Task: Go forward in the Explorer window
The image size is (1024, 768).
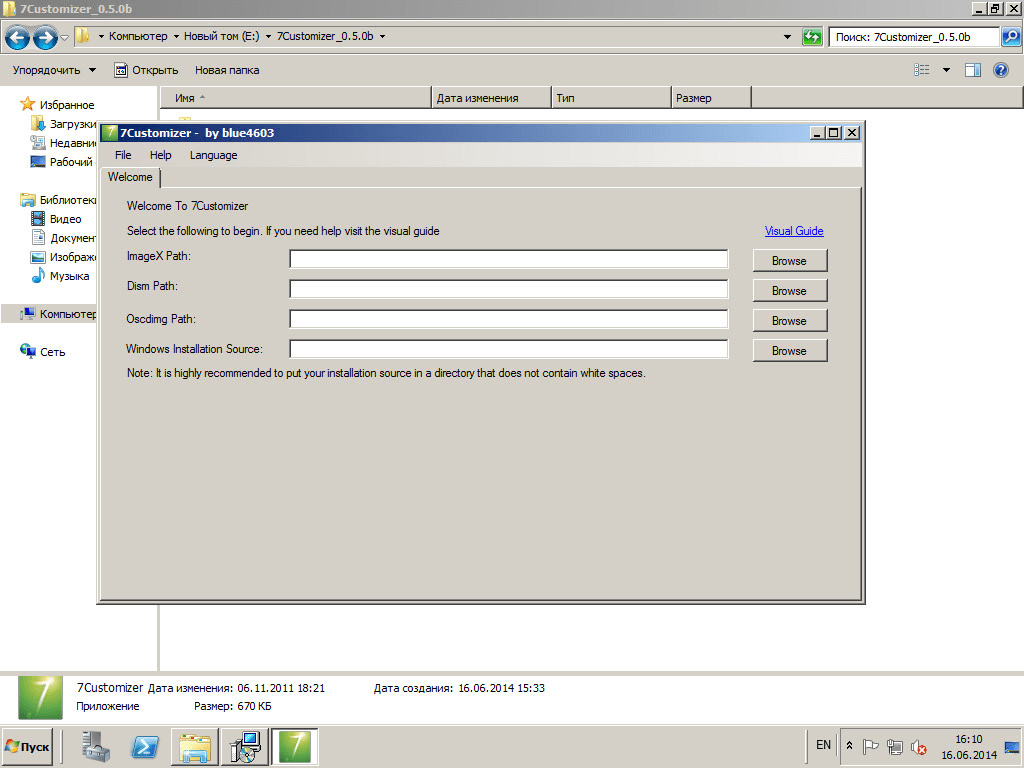Action: click(45, 37)
